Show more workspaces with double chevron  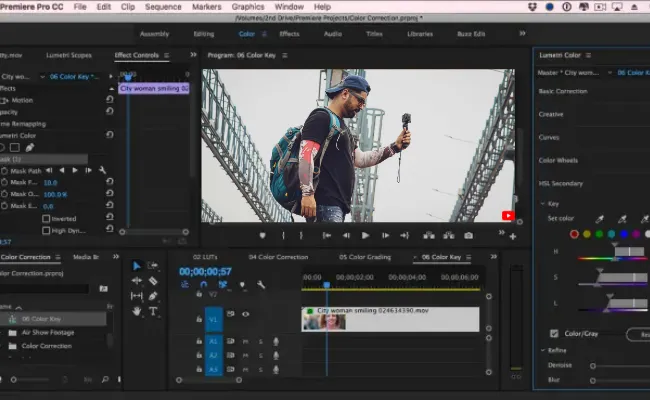[x=522, y=34]
